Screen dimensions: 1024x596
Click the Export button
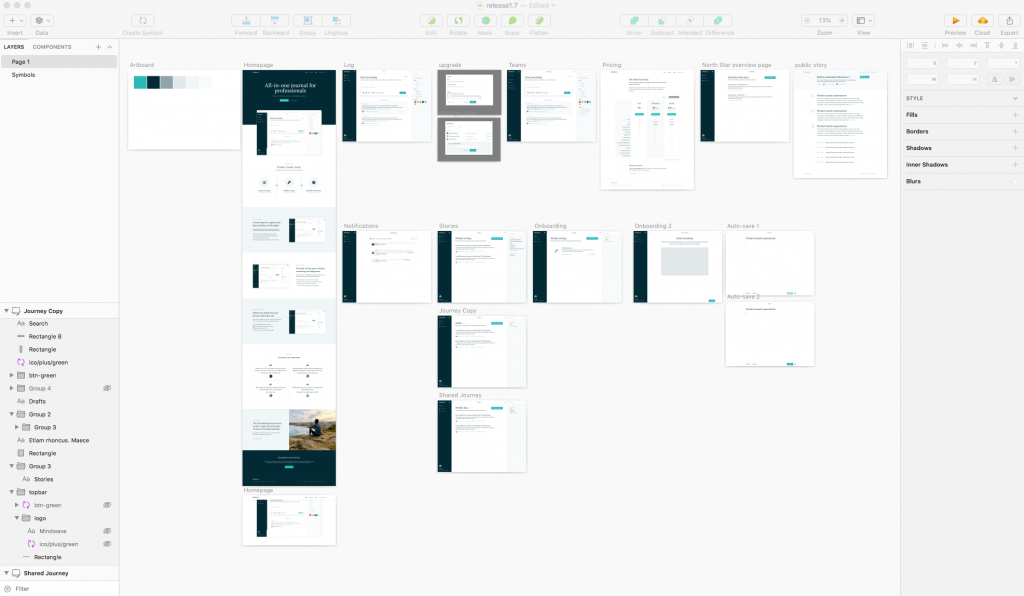(1009, 20)
